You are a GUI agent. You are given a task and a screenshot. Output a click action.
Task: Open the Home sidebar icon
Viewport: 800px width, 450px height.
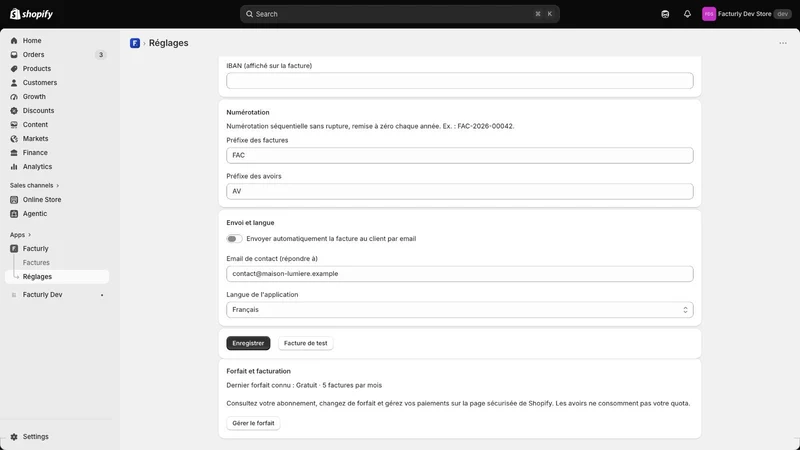coord(14,40)
